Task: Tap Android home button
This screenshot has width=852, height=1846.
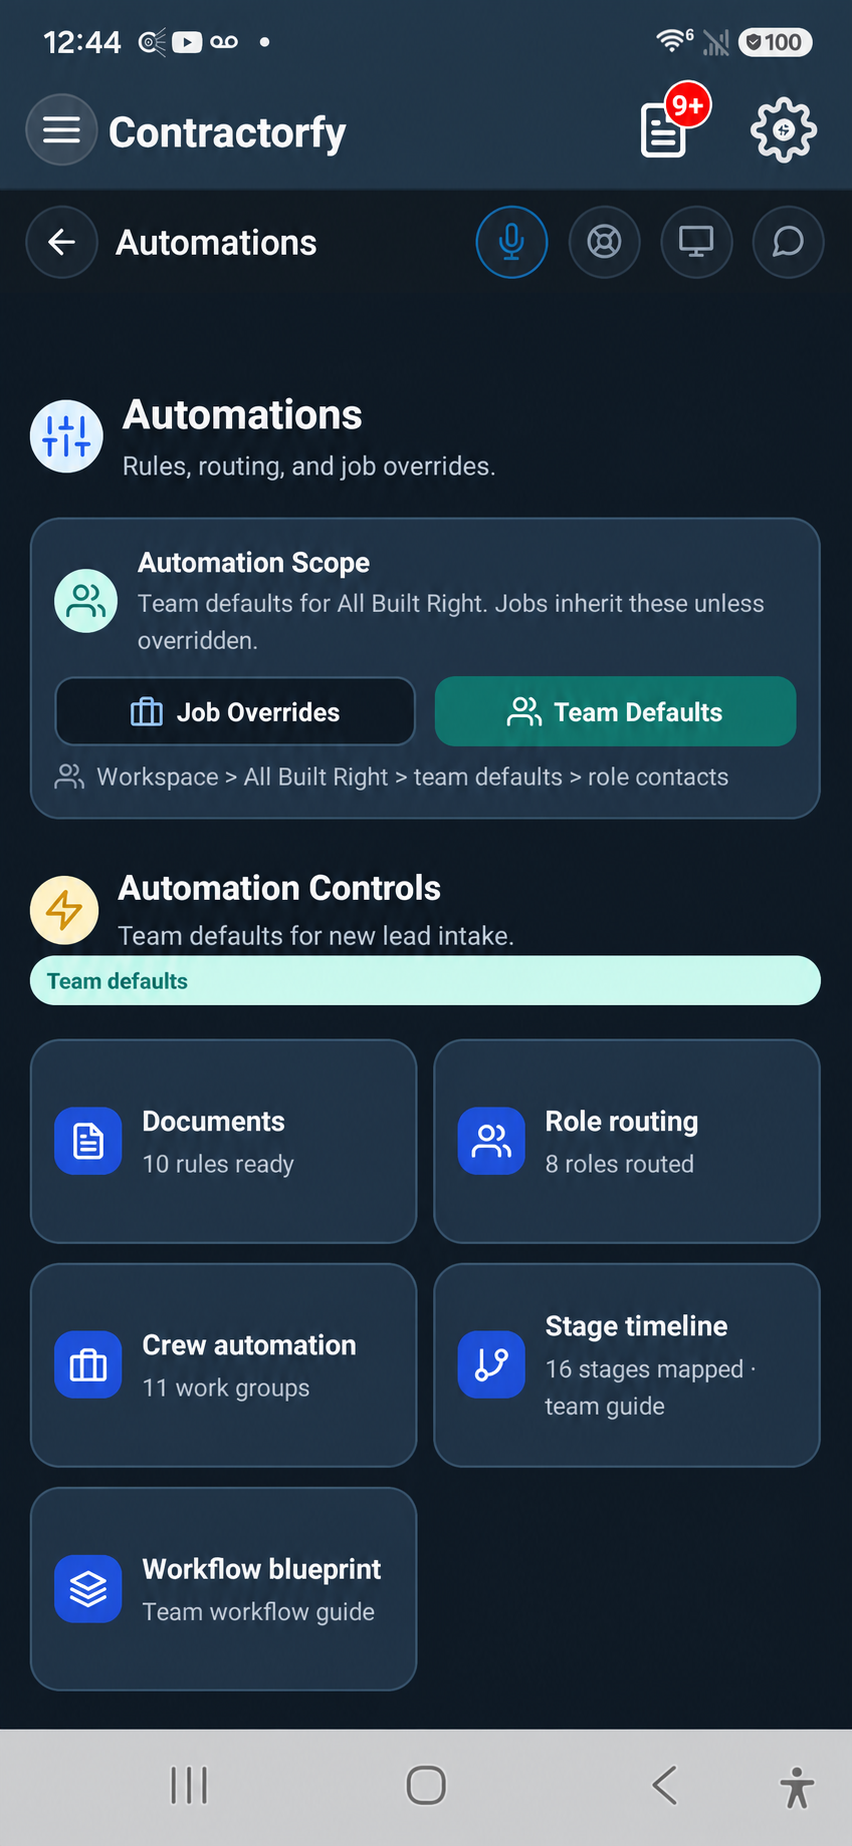Action: (x=426, y=1785)
